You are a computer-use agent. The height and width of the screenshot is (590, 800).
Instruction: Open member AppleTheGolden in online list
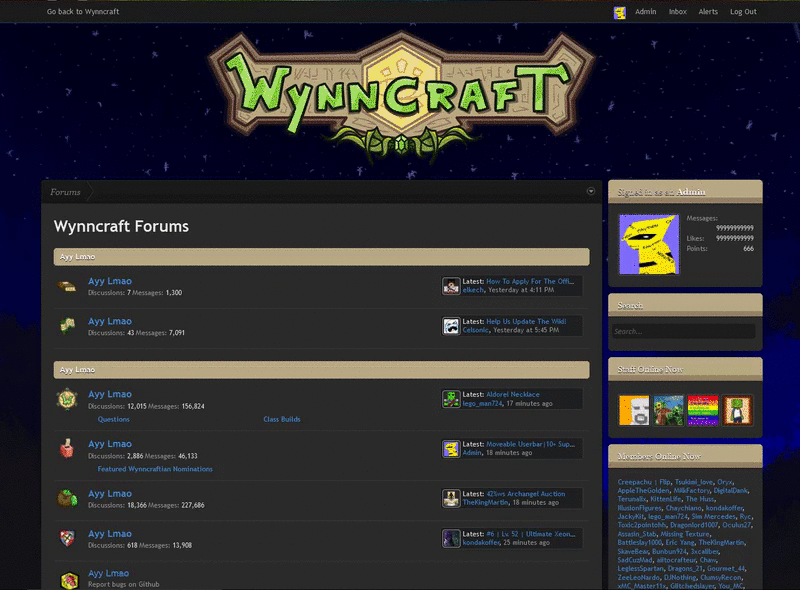pyautogui.click(x=643, y=490)
